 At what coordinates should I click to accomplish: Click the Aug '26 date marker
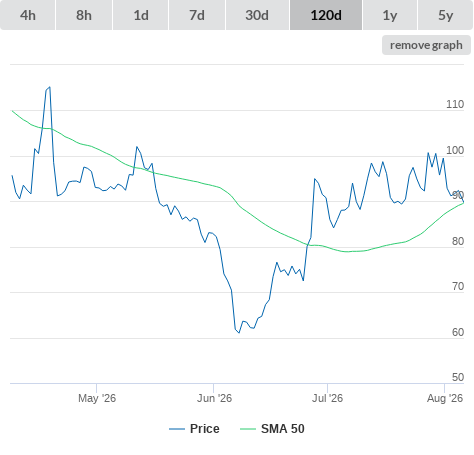click(445, 398)
